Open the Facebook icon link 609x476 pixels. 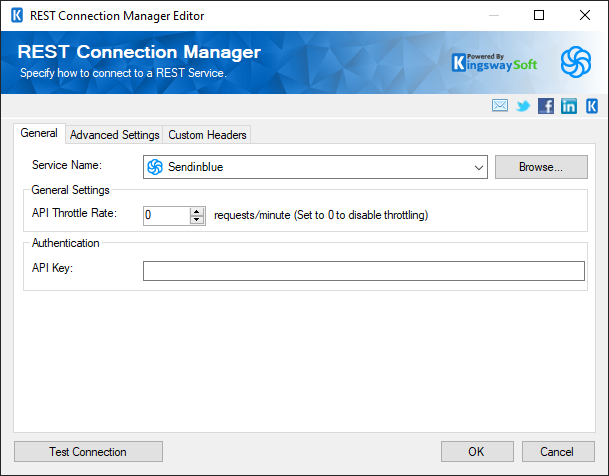[x=546, y=106]
